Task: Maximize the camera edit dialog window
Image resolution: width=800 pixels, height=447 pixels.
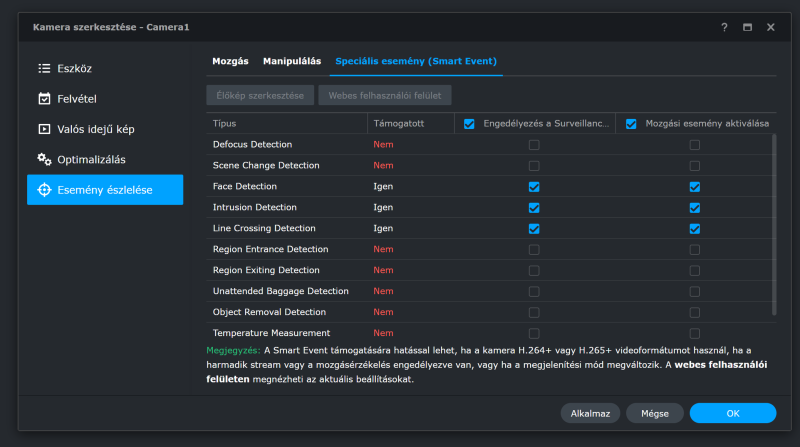Action: [x=747, y=28]
